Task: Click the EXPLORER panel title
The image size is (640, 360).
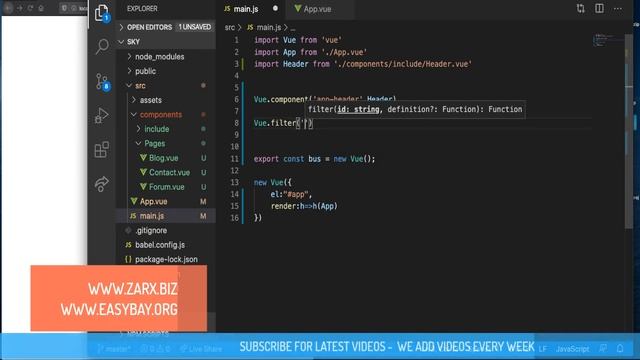Action: tap(142, 9)
